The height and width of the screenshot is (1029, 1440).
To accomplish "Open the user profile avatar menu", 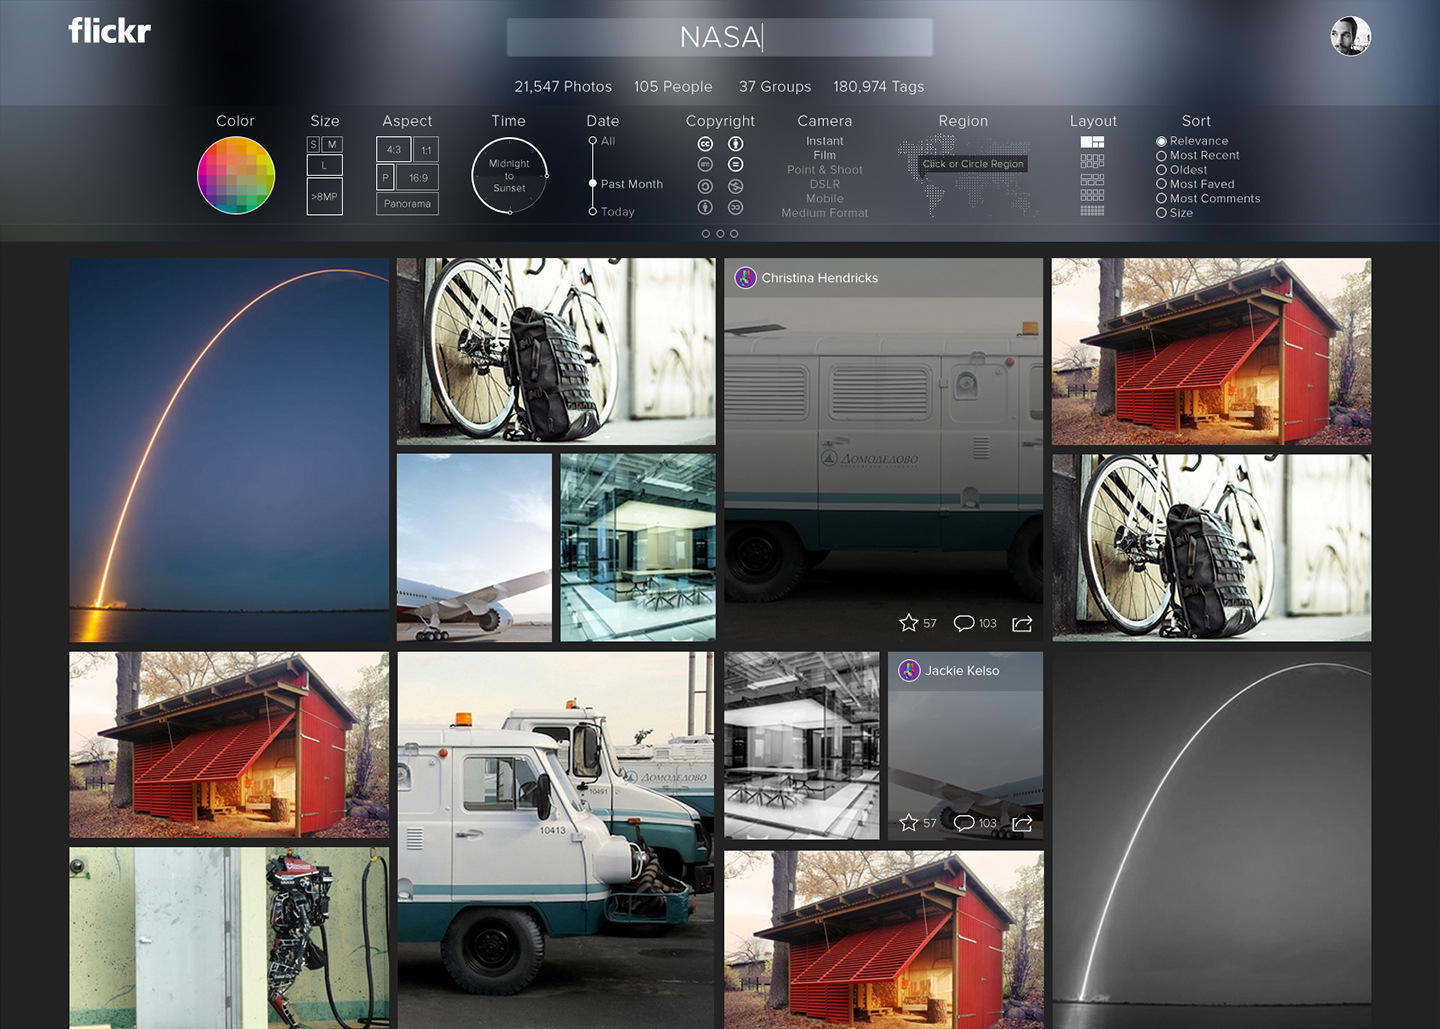I will click(1350, 37).
